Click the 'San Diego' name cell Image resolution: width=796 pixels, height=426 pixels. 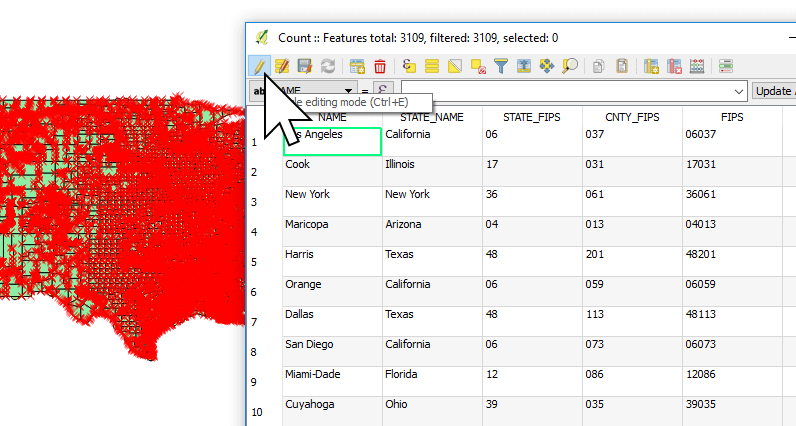332,351
